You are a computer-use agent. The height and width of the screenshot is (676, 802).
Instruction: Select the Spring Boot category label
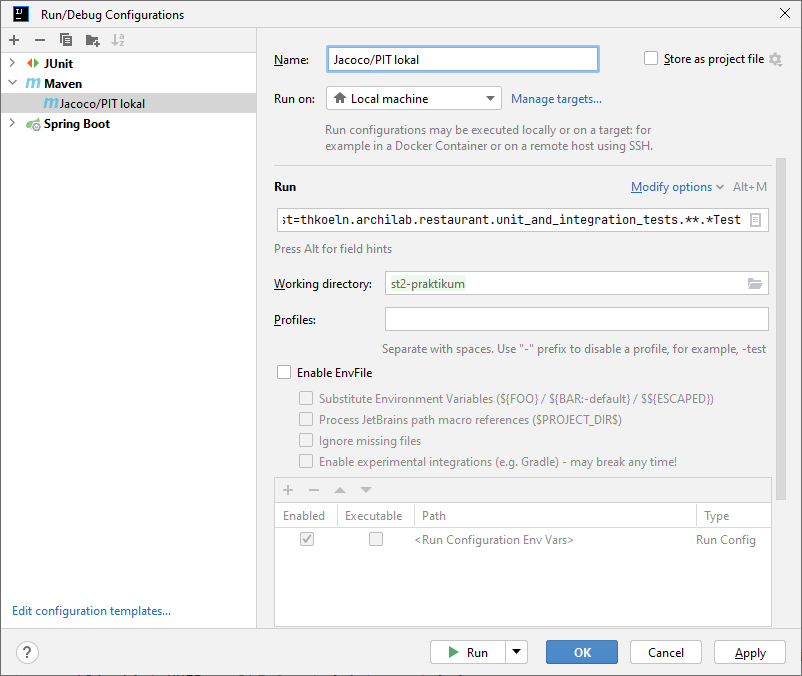click(77, 124)
